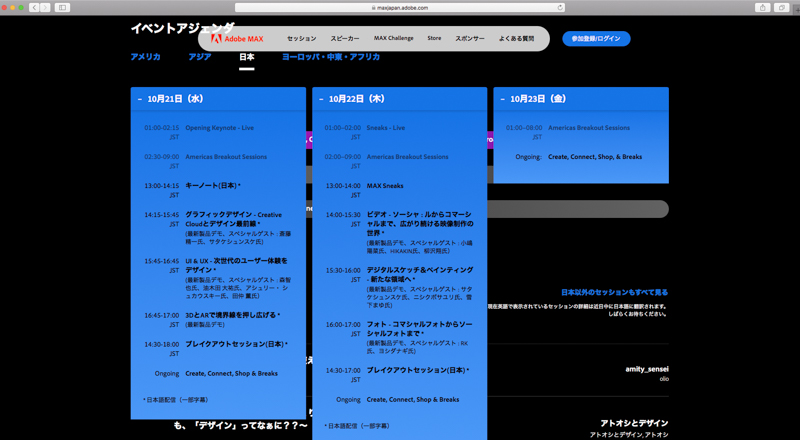
Task: Open the MAX Challenge menu item
Action: (393, 38)
